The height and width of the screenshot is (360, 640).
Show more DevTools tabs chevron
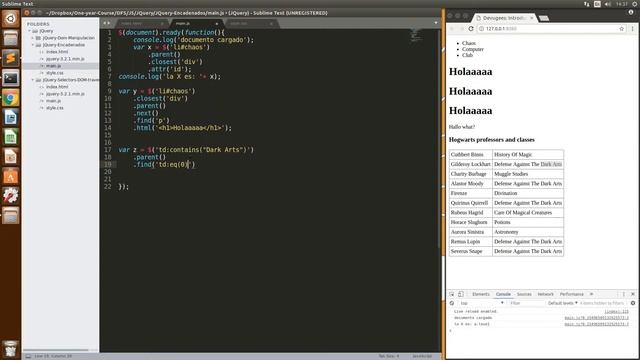591,294
